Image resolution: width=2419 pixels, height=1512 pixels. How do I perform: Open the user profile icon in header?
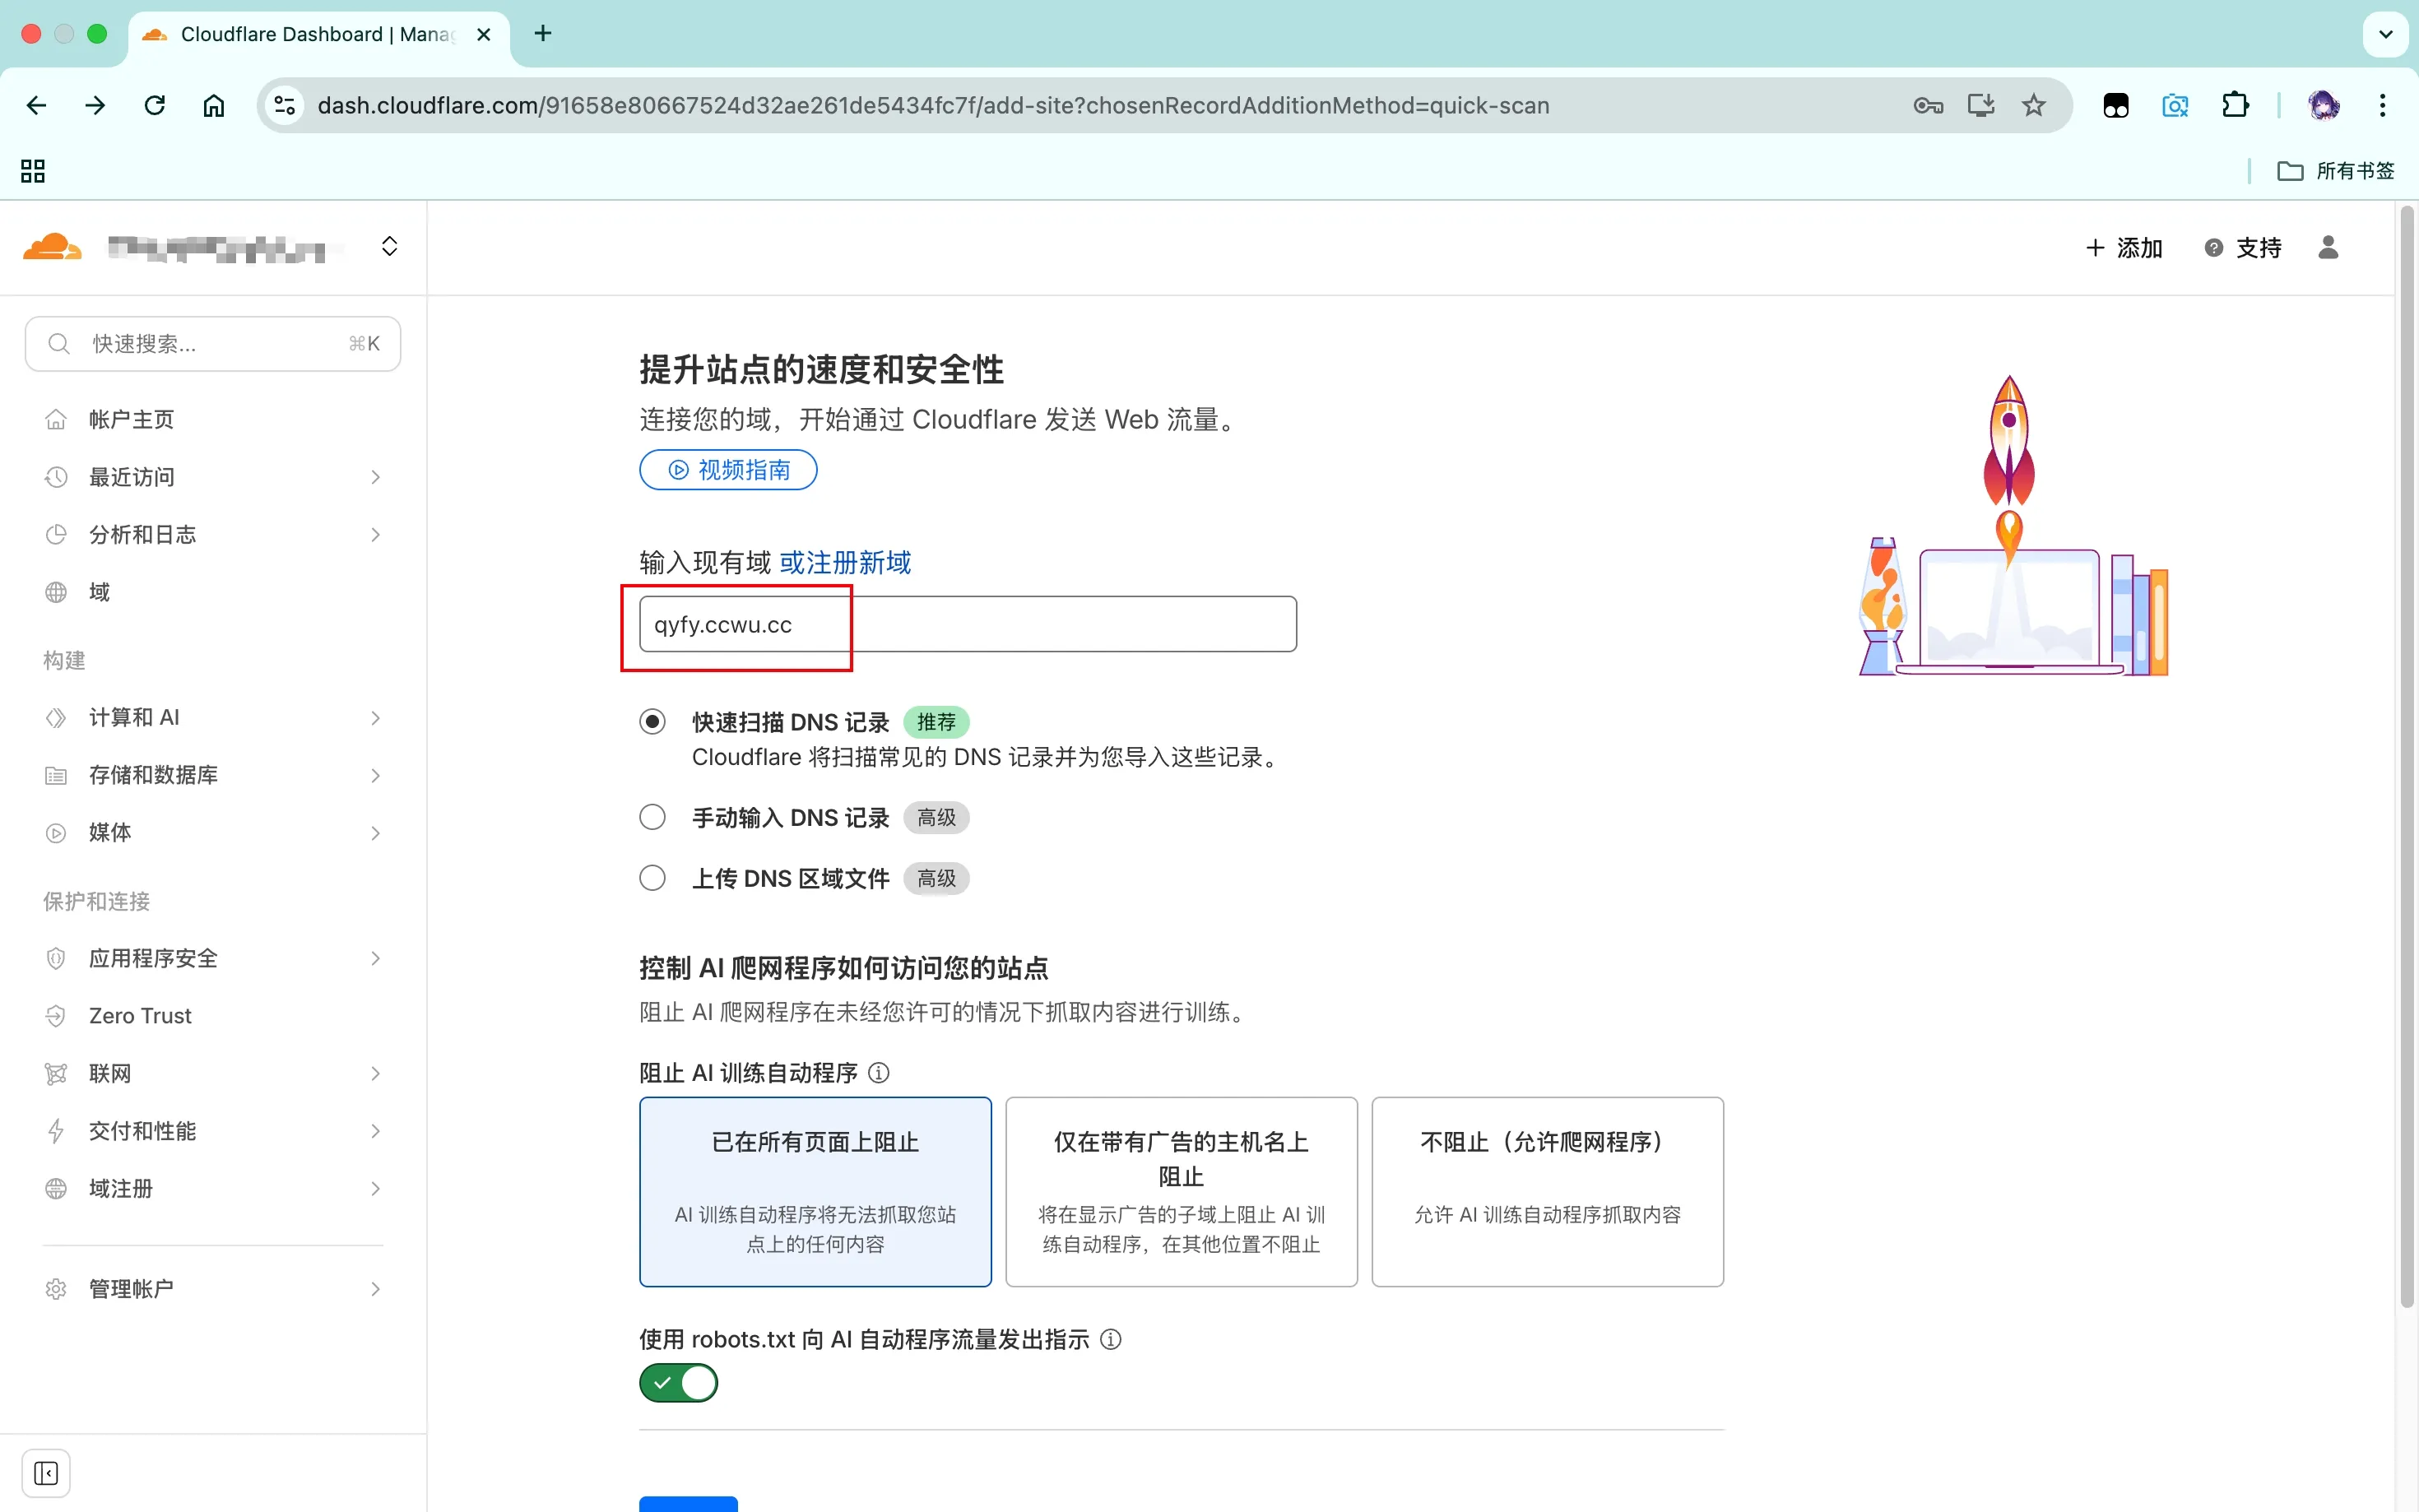[2327, 247]
